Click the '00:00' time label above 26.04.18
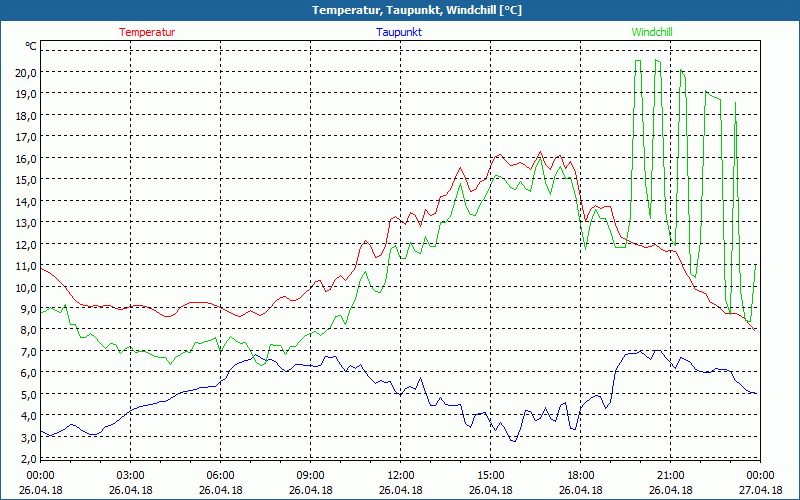The width and height of the screenshot is (800, 500). pos(40,476)
